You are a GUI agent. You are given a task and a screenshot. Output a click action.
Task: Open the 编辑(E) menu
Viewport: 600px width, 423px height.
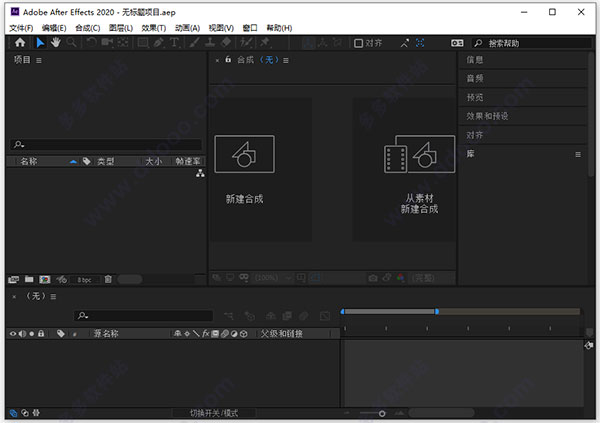[54, 28]
